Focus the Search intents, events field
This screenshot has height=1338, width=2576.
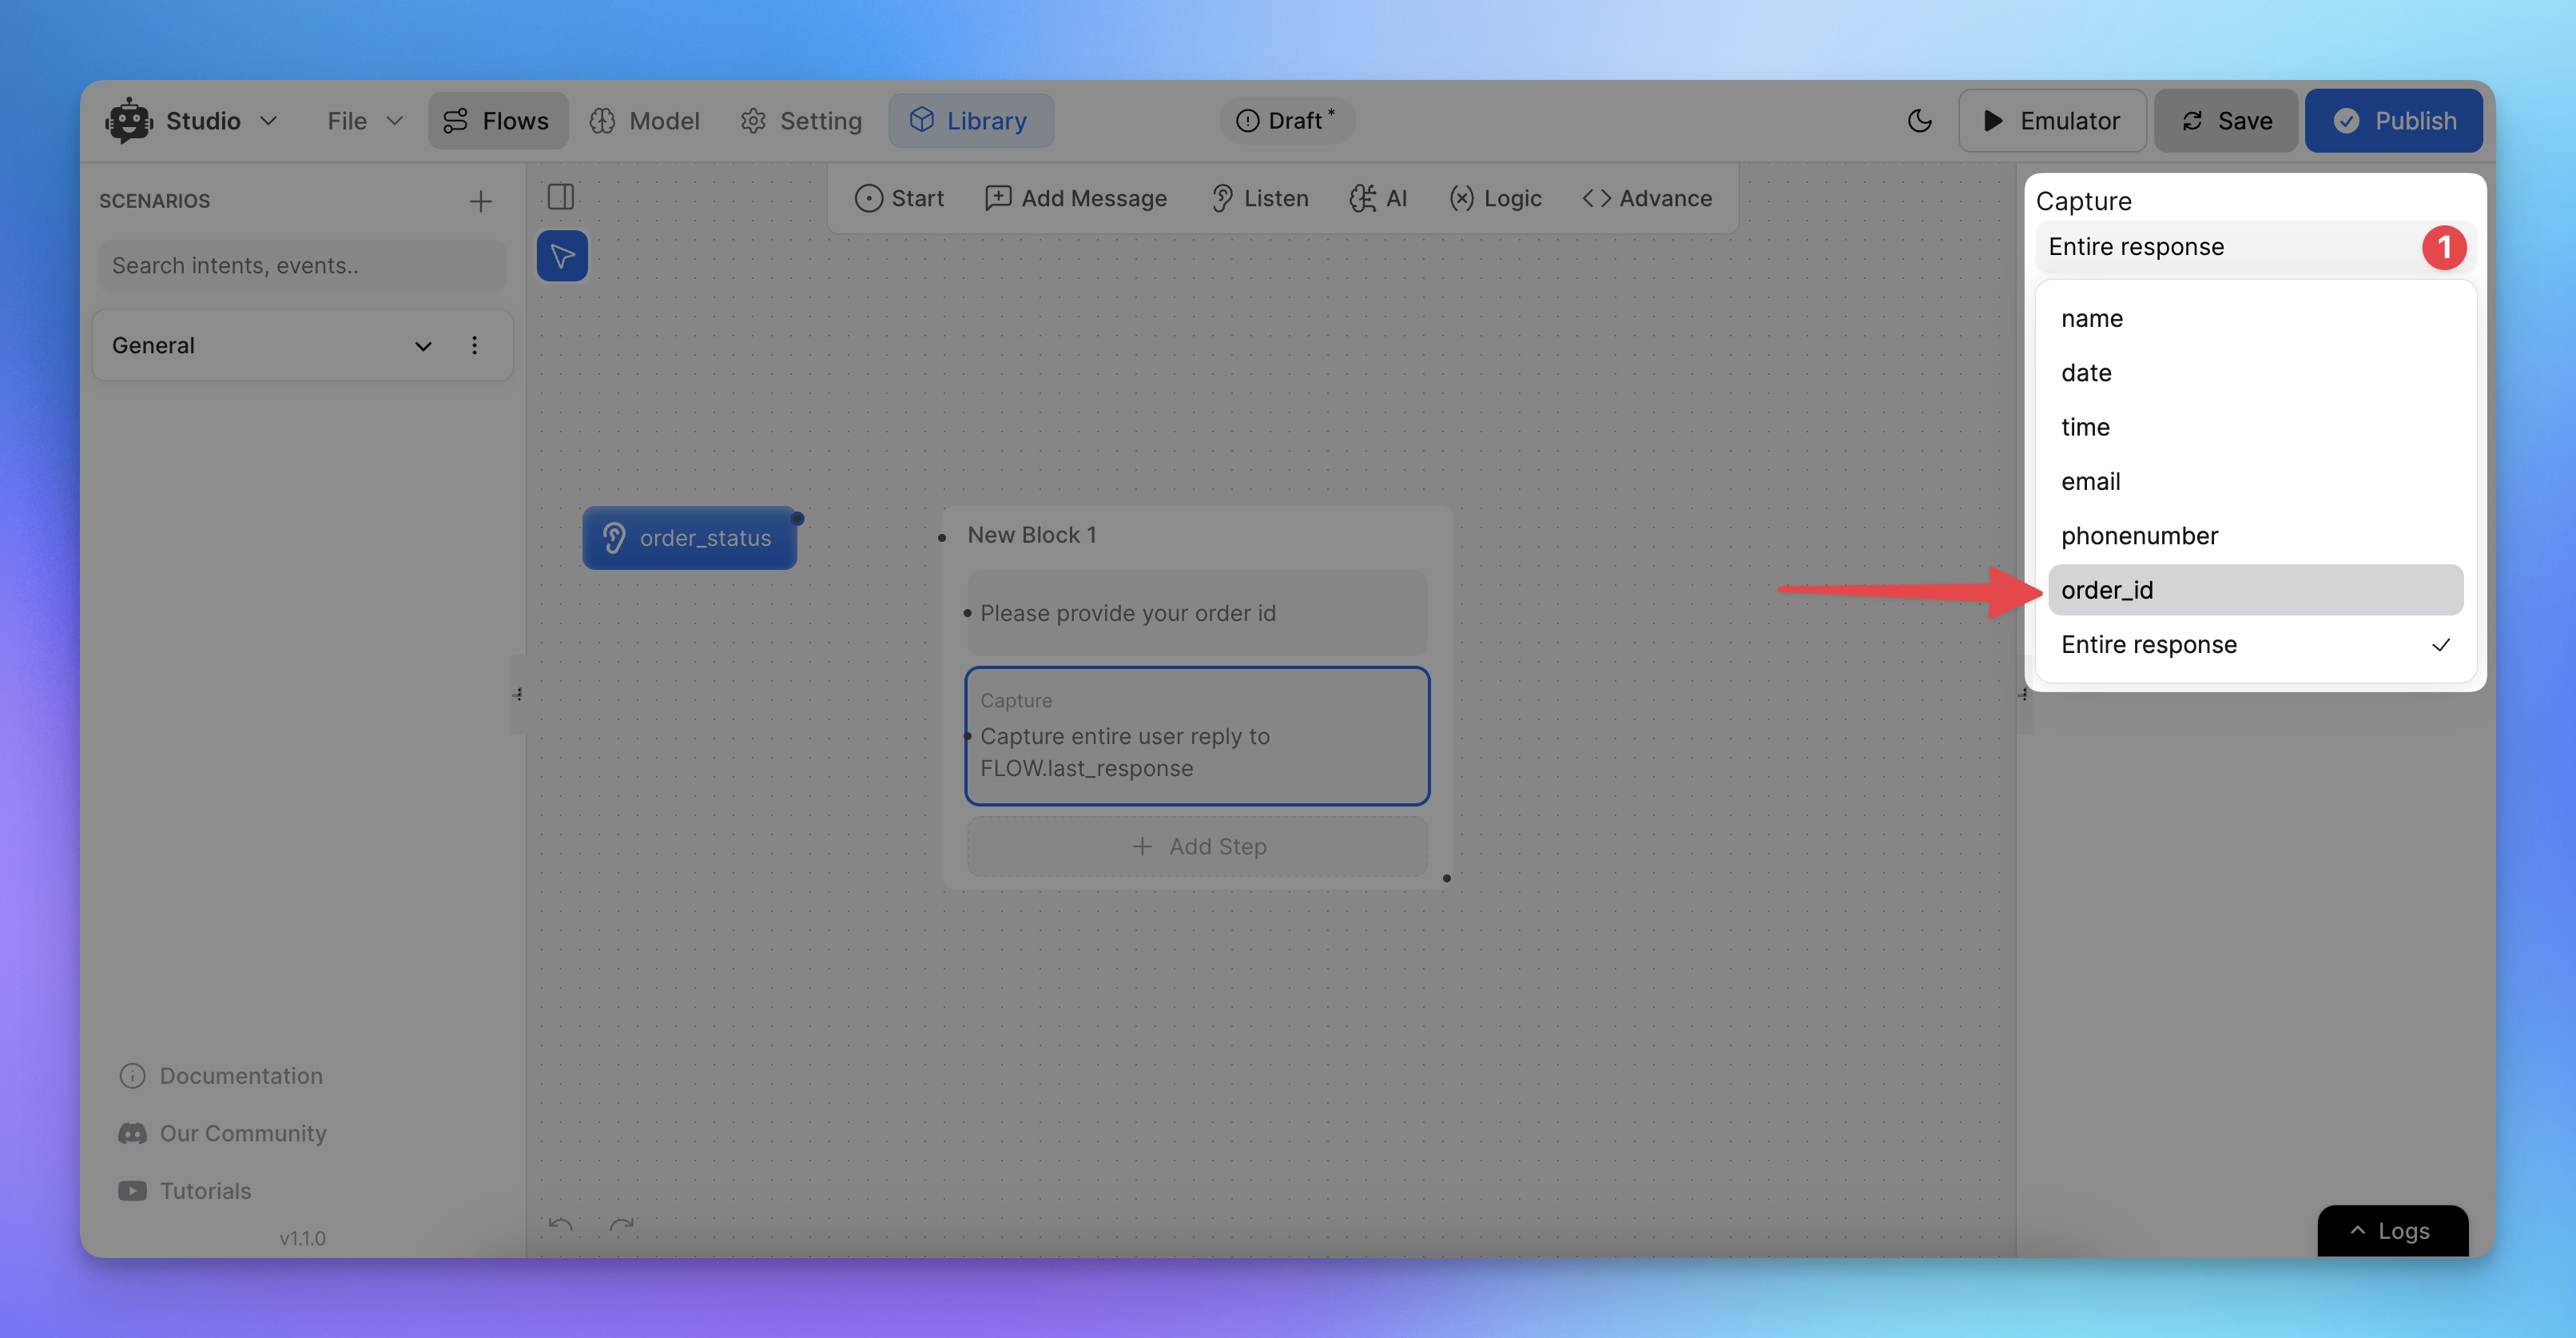[302, 265]
